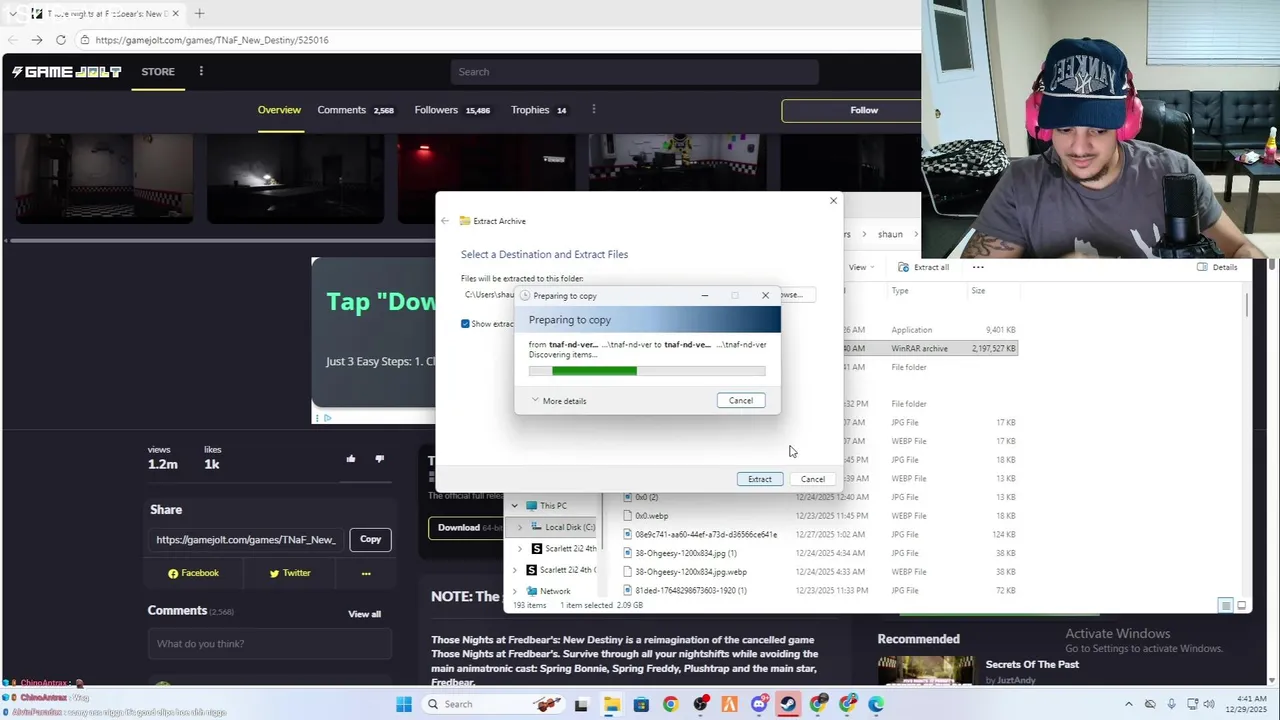Open Task View on the taskbar

[x=581, y=704]
